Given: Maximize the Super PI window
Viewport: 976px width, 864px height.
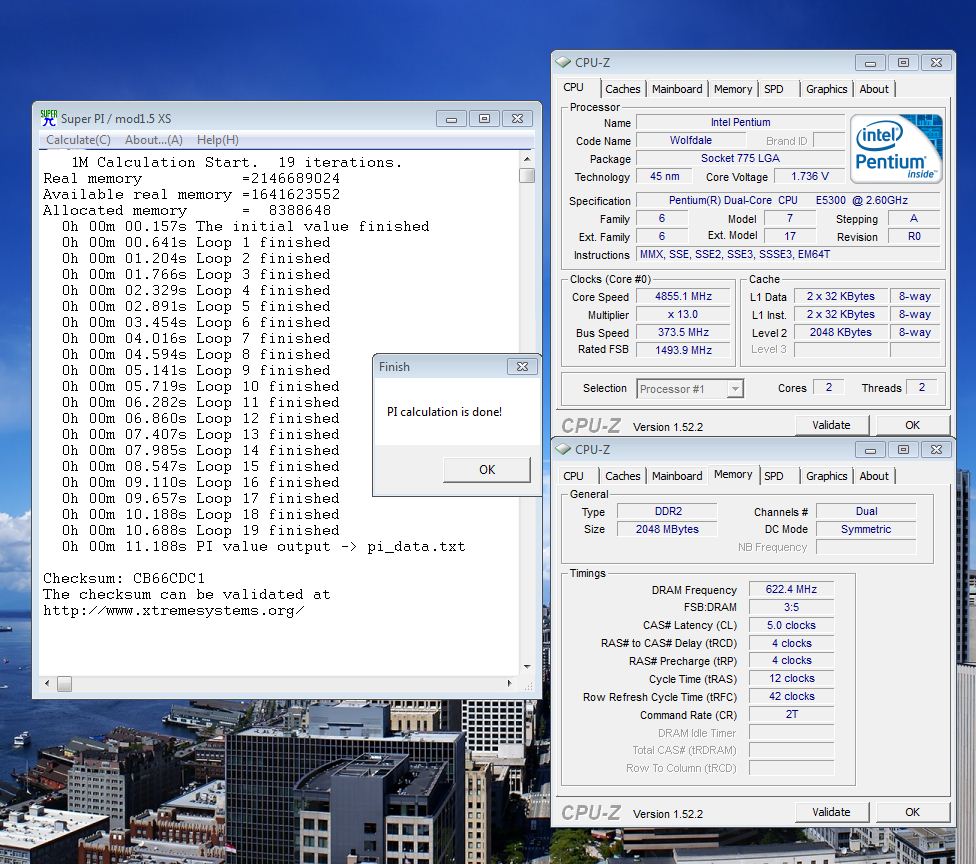Looking at the screenshot, I should (484, 118).
